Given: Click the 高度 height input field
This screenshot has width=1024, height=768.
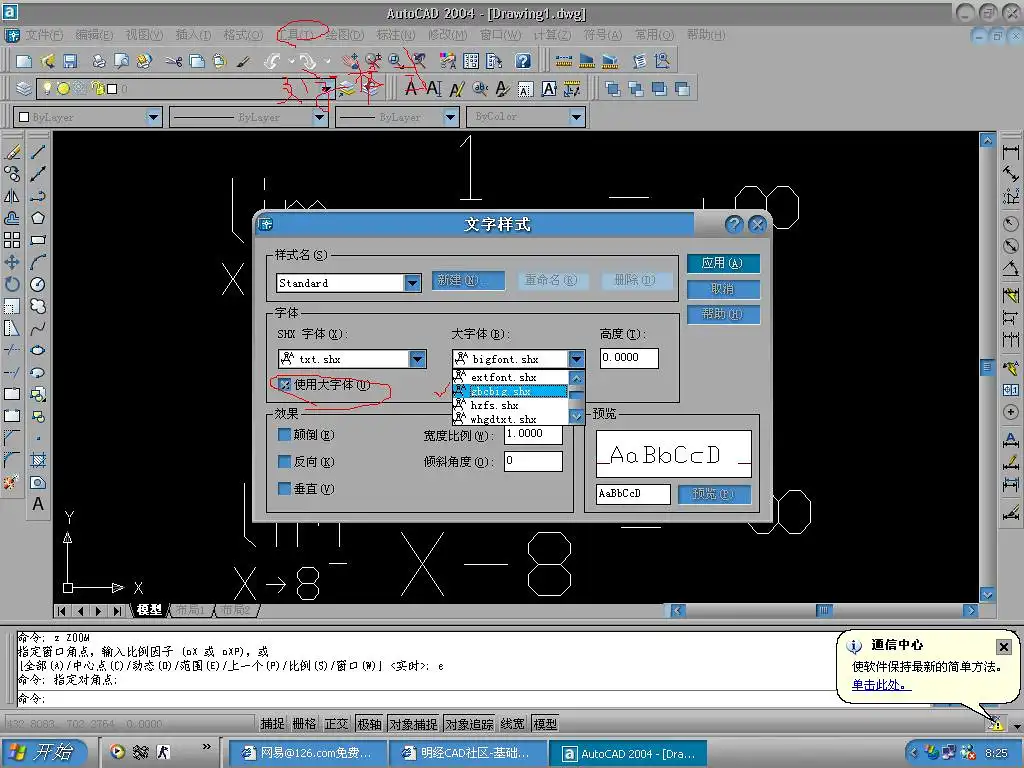Looking at the screenshot, I should click(x=629, y=358).
